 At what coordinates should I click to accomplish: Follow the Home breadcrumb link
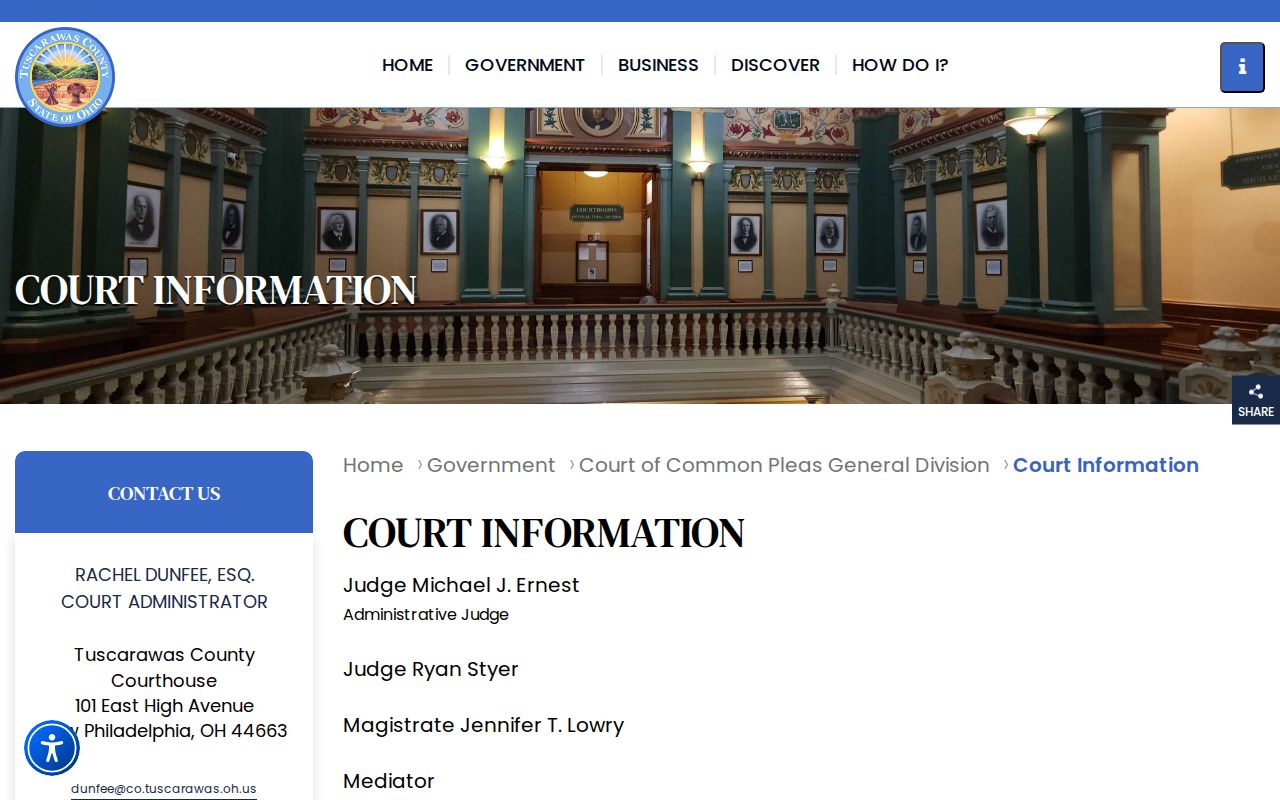pyautogui.click(x=373, y=465)
